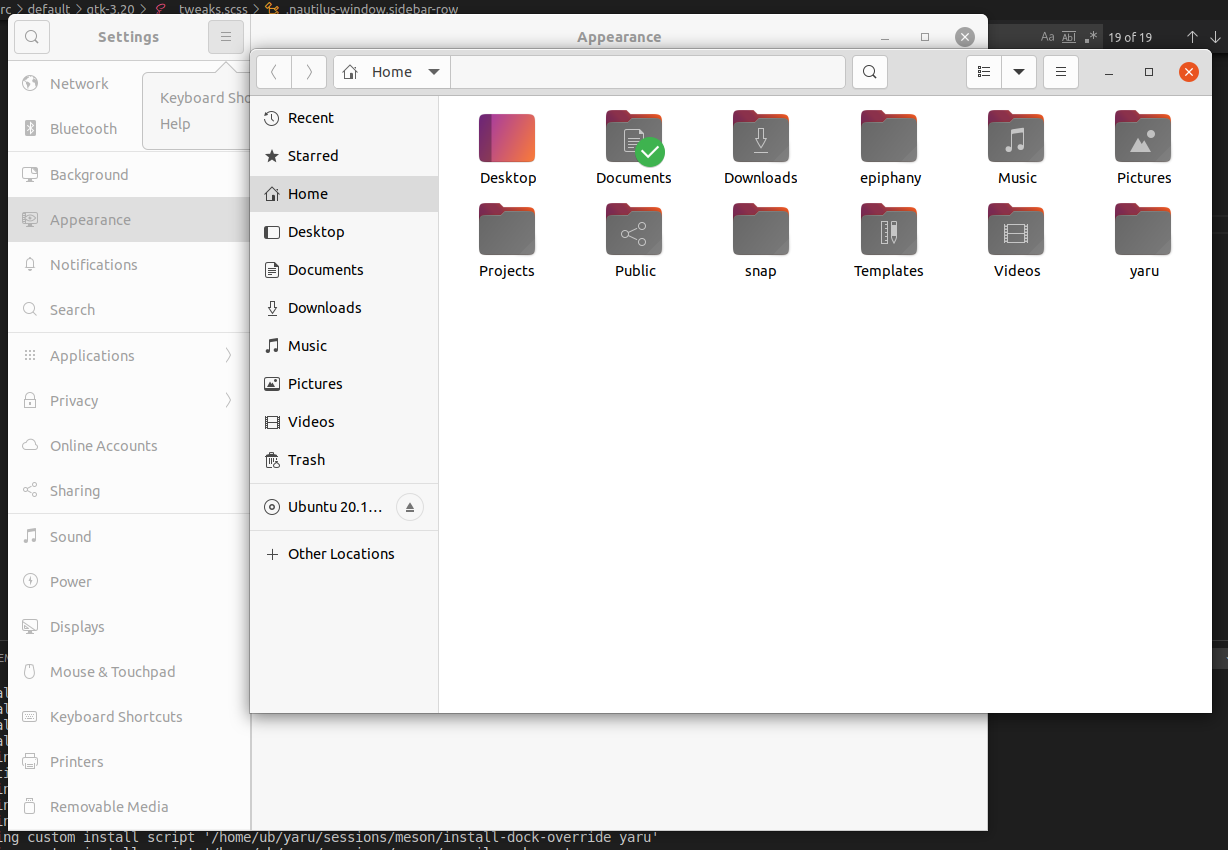Open Printers panel in Settings
The width and height of the screenshot is (1228, 850).
tap(129, 762)
